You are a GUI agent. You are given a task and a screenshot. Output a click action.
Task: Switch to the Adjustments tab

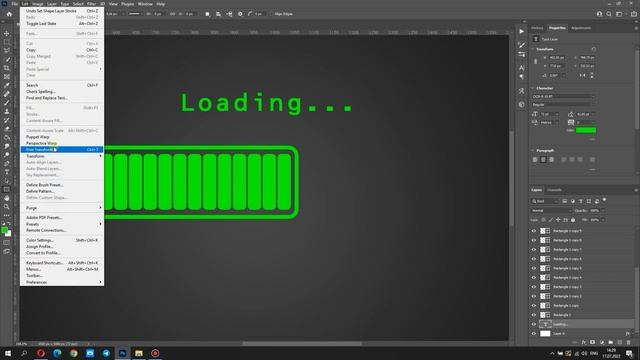(581, 28)
